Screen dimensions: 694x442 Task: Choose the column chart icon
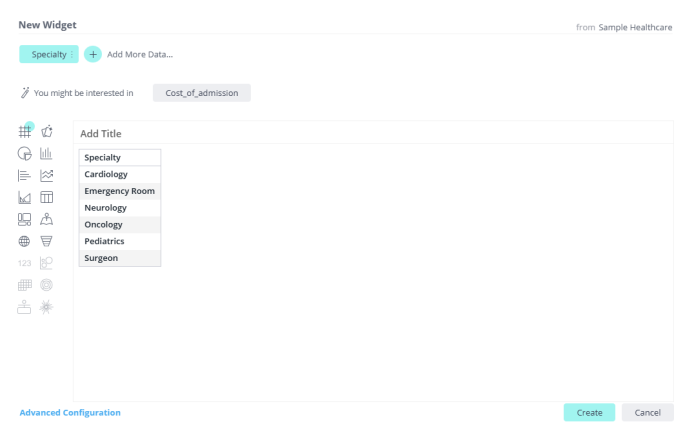[x=46, y=154]
